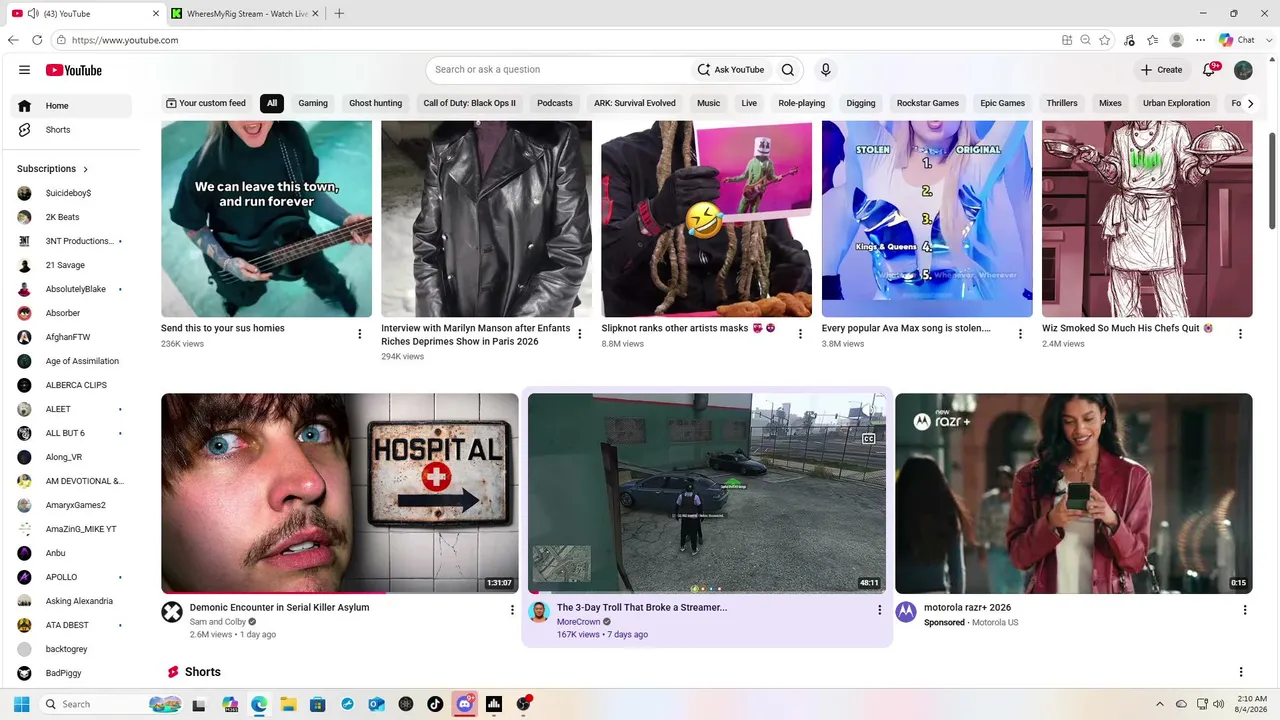Select the Gaming filter chip

point(313,103)
